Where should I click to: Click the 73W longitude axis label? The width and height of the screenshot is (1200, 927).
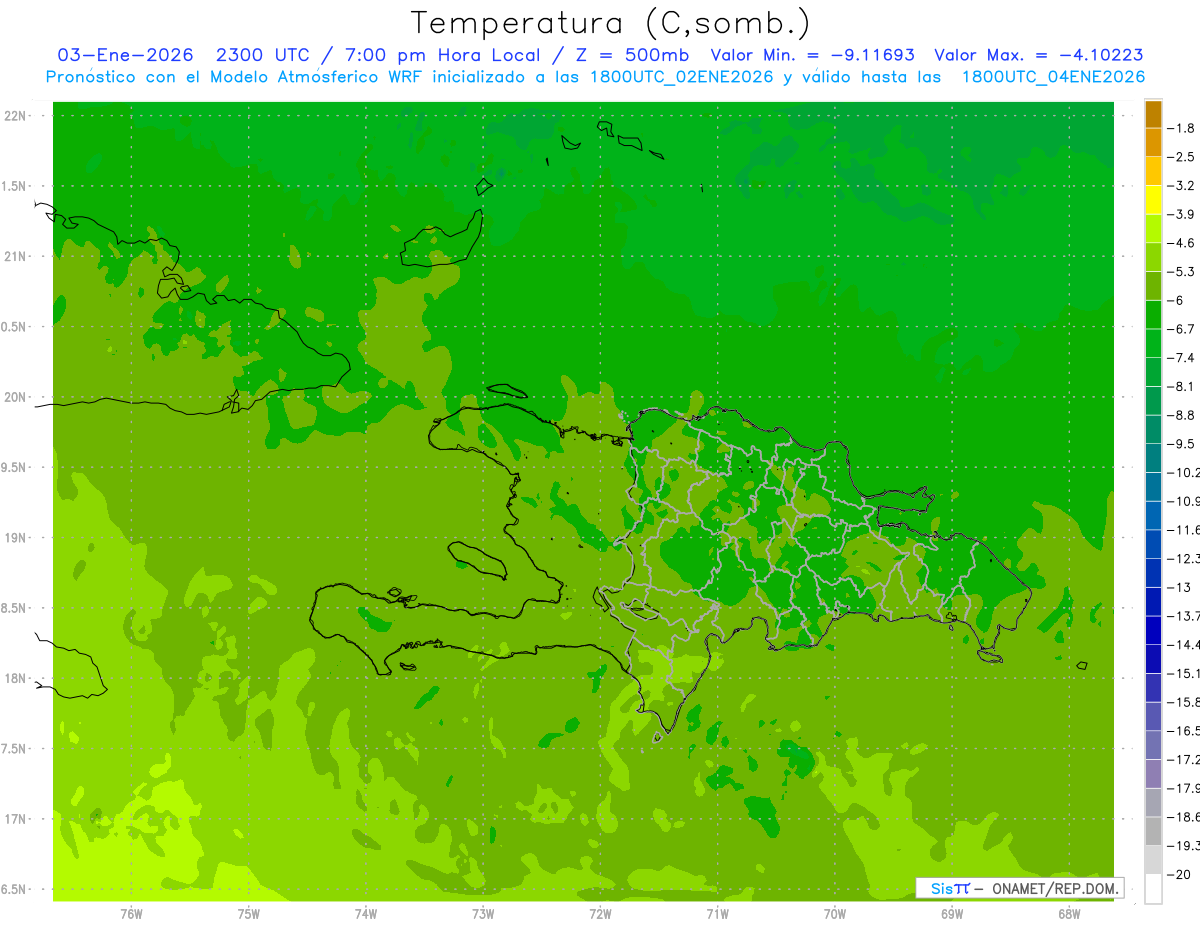483,914
